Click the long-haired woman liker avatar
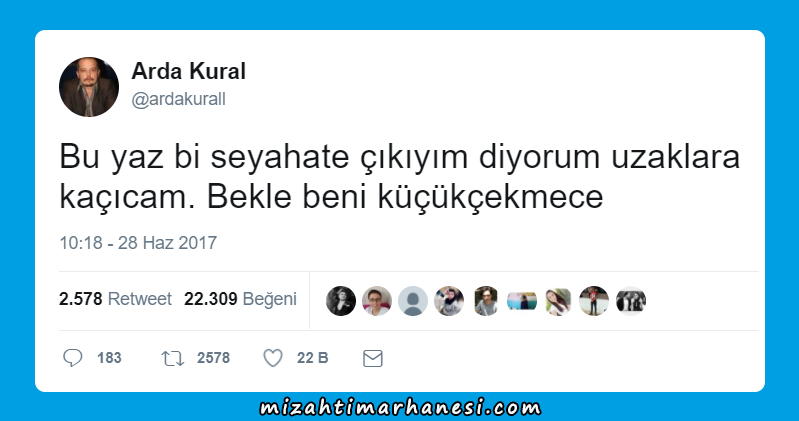Screen dimensions: 799x421 (x=558, y=301)
